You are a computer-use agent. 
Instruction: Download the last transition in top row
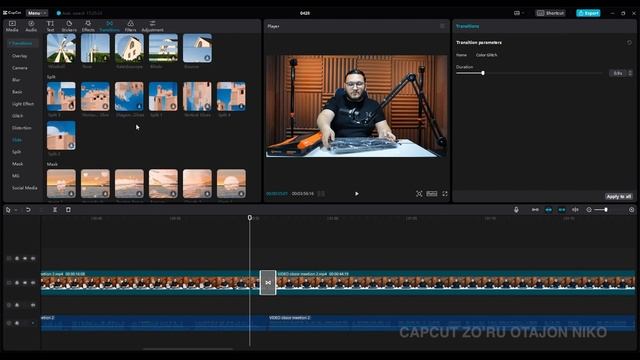click(207, 58)
